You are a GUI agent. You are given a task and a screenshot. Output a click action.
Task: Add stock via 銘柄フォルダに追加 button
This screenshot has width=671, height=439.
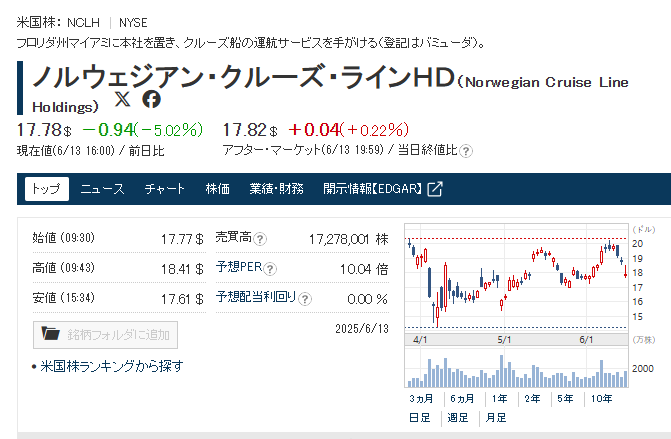[x=105, y=335]
